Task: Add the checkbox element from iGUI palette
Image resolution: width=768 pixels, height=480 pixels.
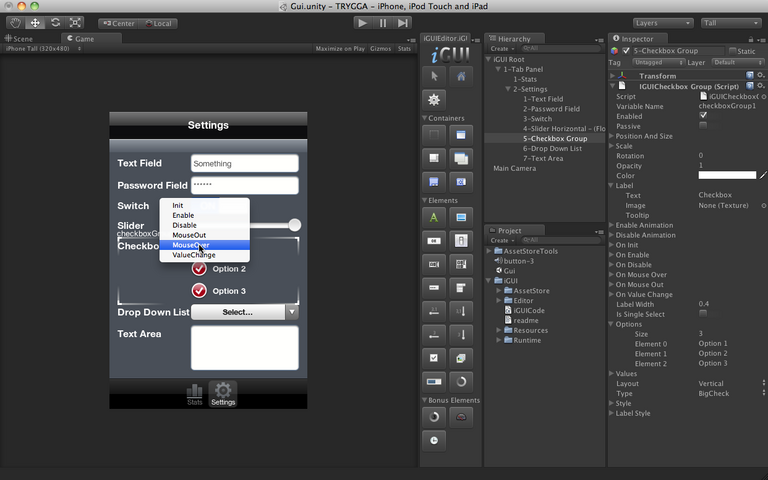Action: (434, 357)
